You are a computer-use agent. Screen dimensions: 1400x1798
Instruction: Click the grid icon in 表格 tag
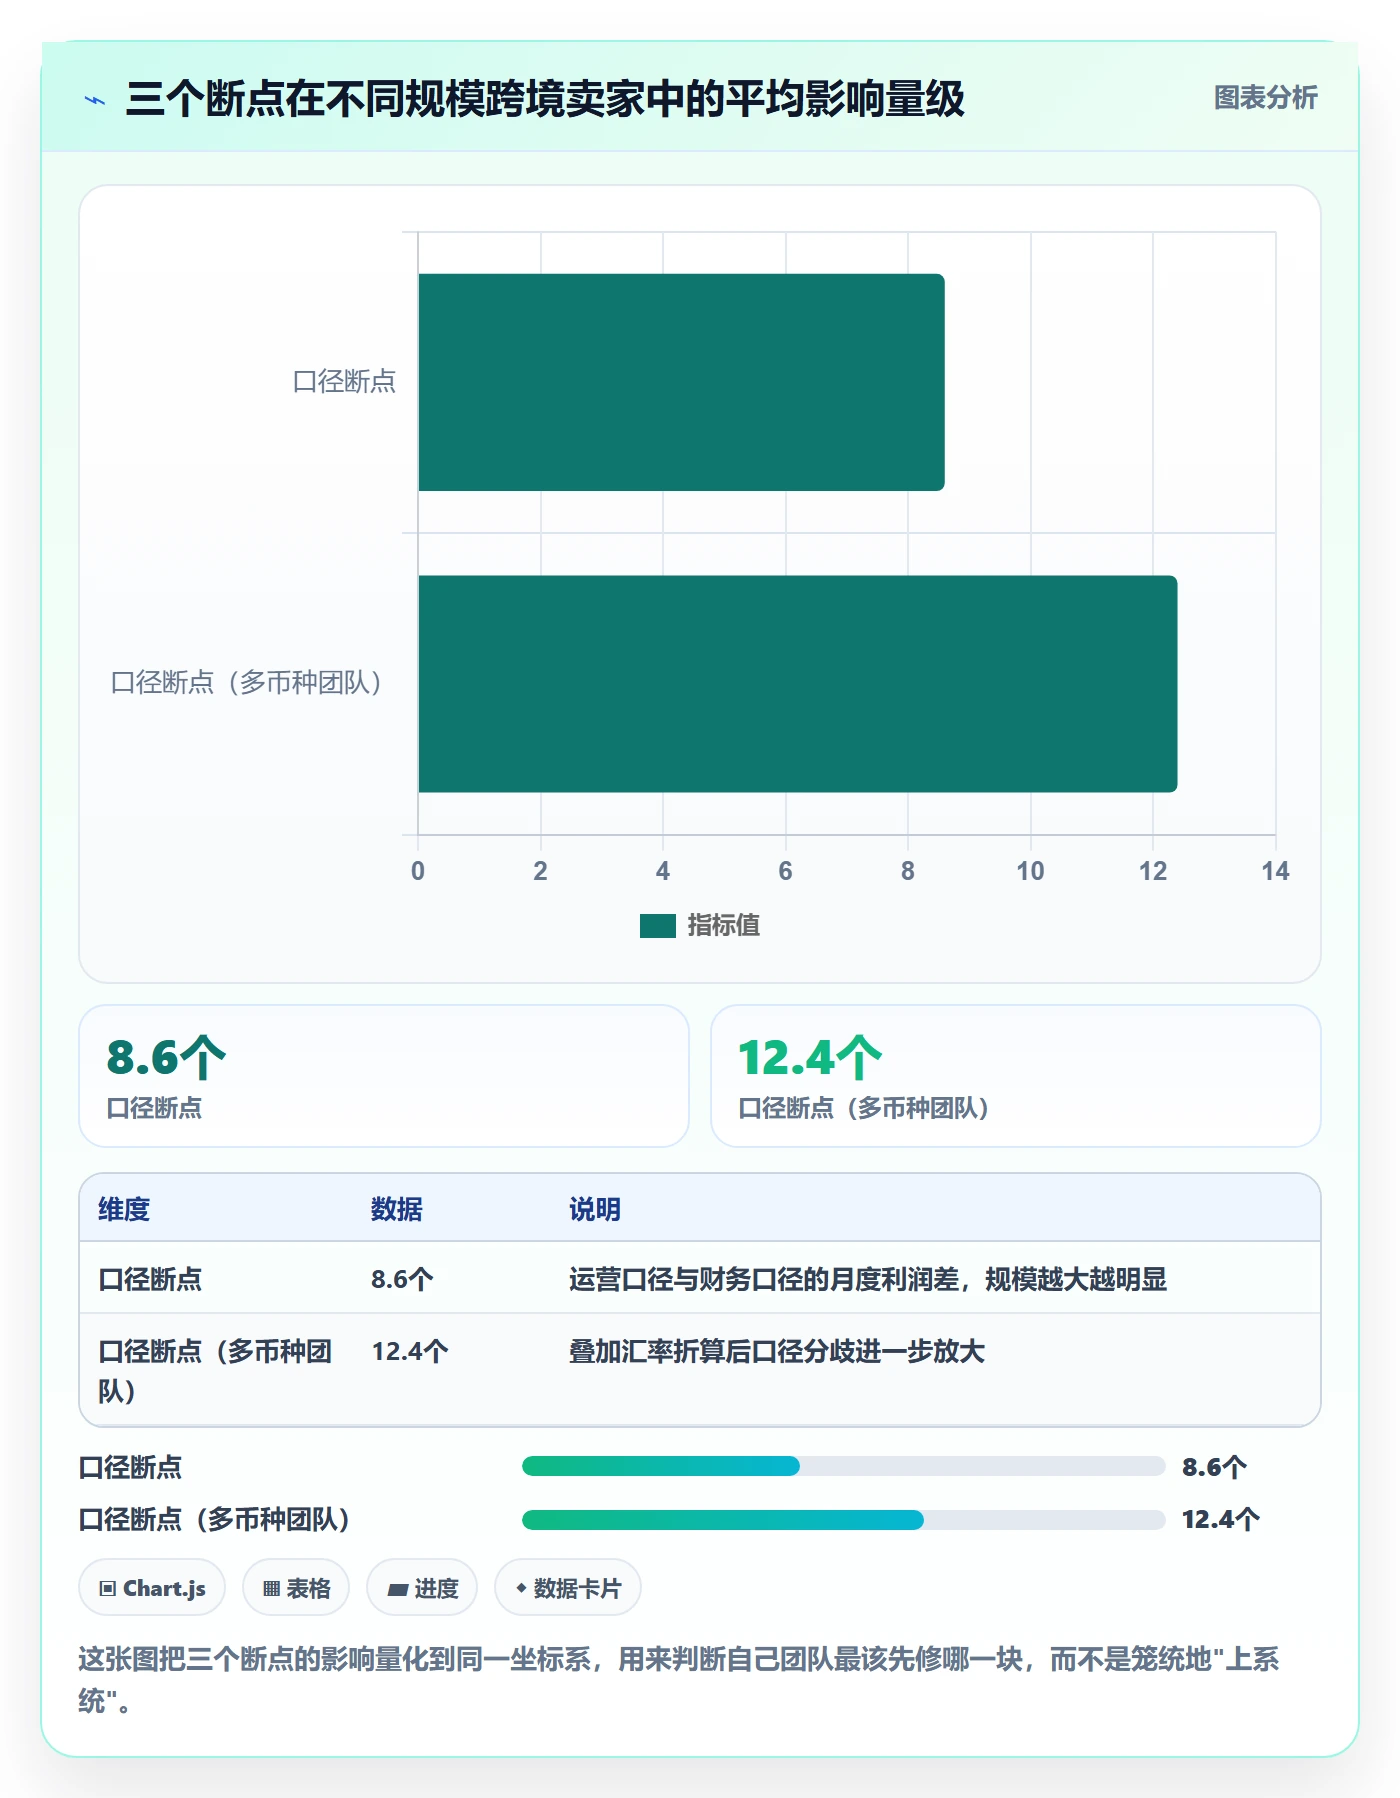click(x=272, y=1588)
